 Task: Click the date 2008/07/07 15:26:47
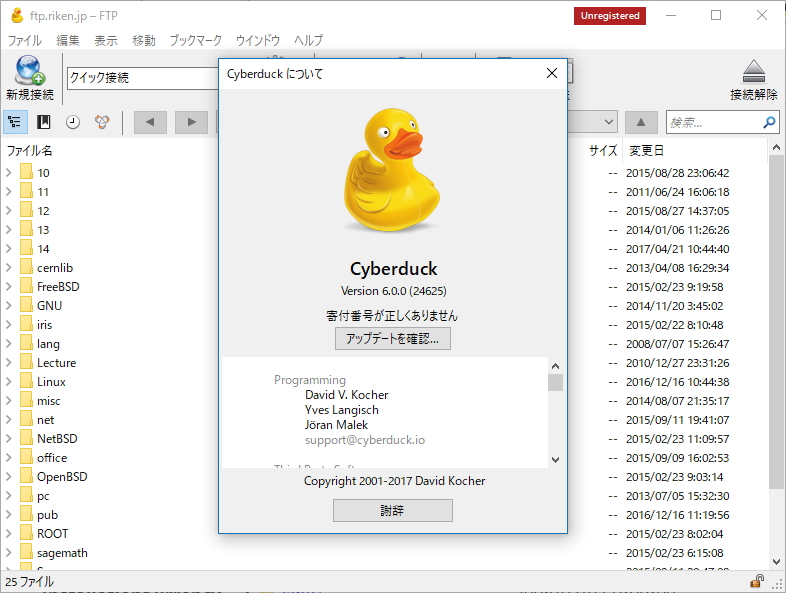(677, 344)
